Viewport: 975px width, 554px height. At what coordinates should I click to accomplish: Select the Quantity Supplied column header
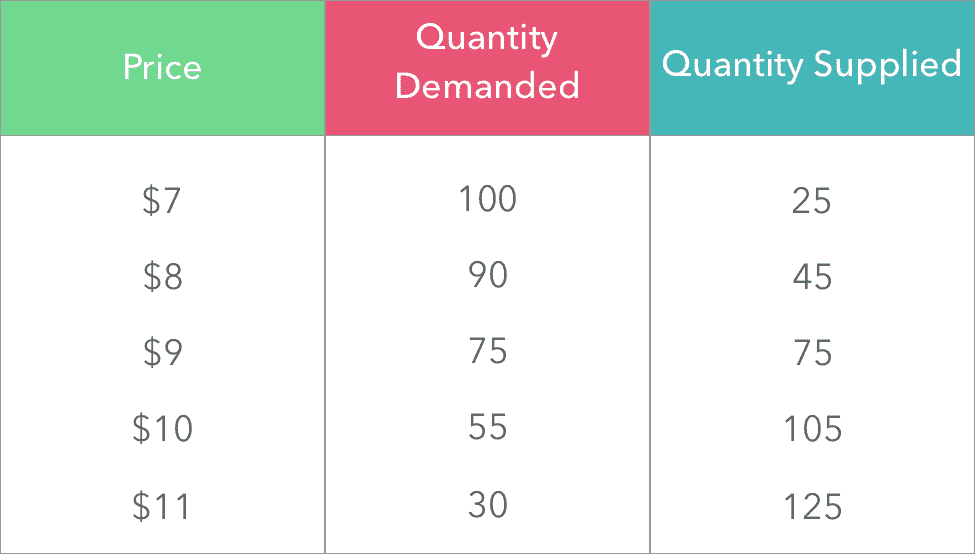(812, 68)
